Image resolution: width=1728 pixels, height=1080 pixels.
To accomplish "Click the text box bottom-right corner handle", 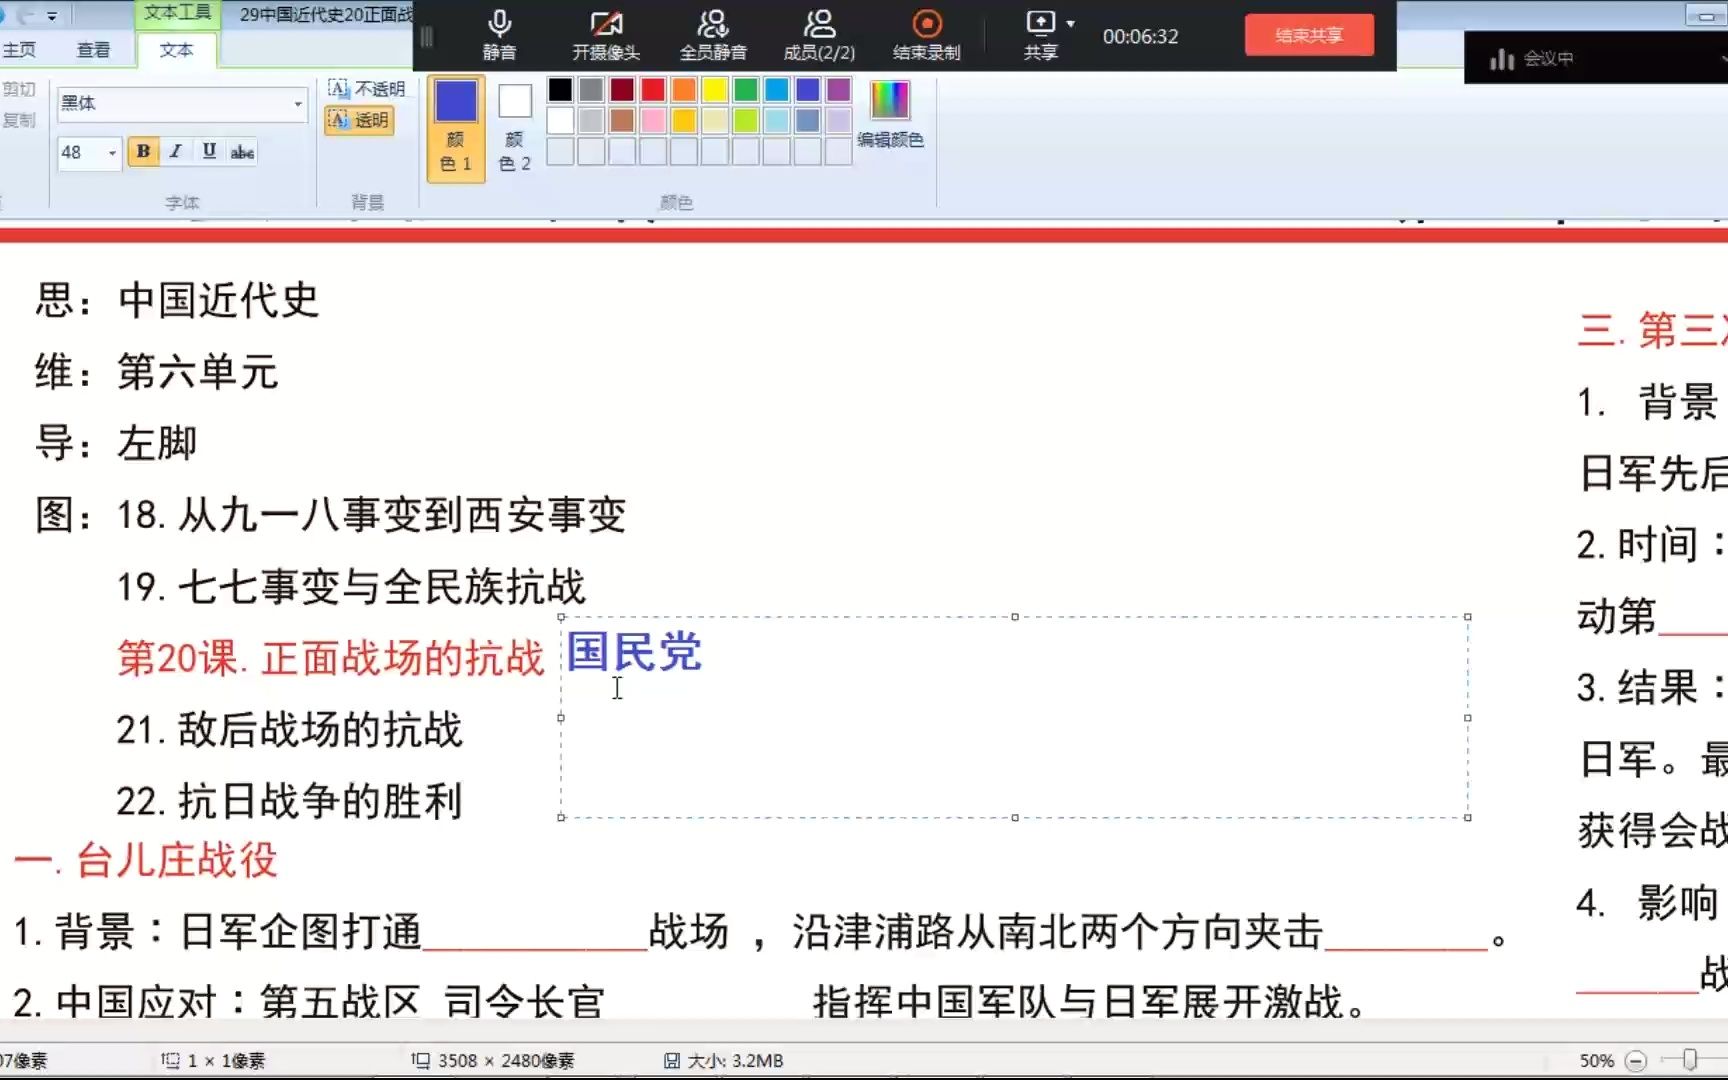I will 1467,817.
